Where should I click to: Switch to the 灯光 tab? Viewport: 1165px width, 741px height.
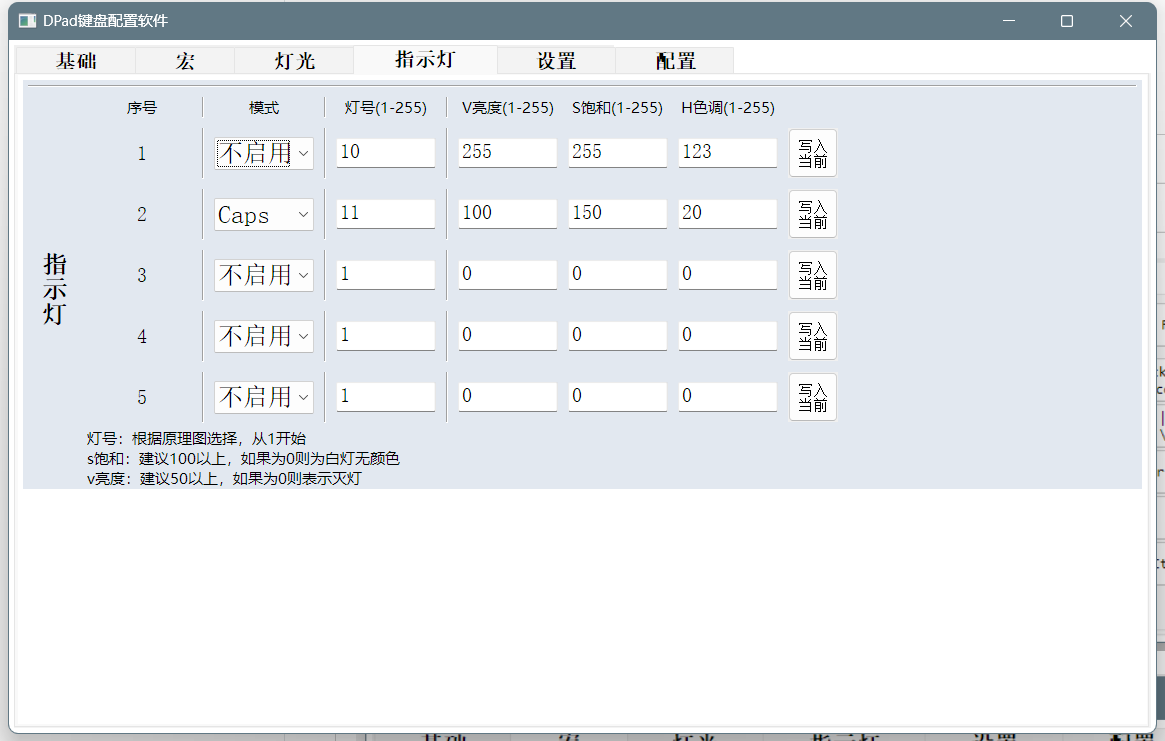click(x=294, y=60)
